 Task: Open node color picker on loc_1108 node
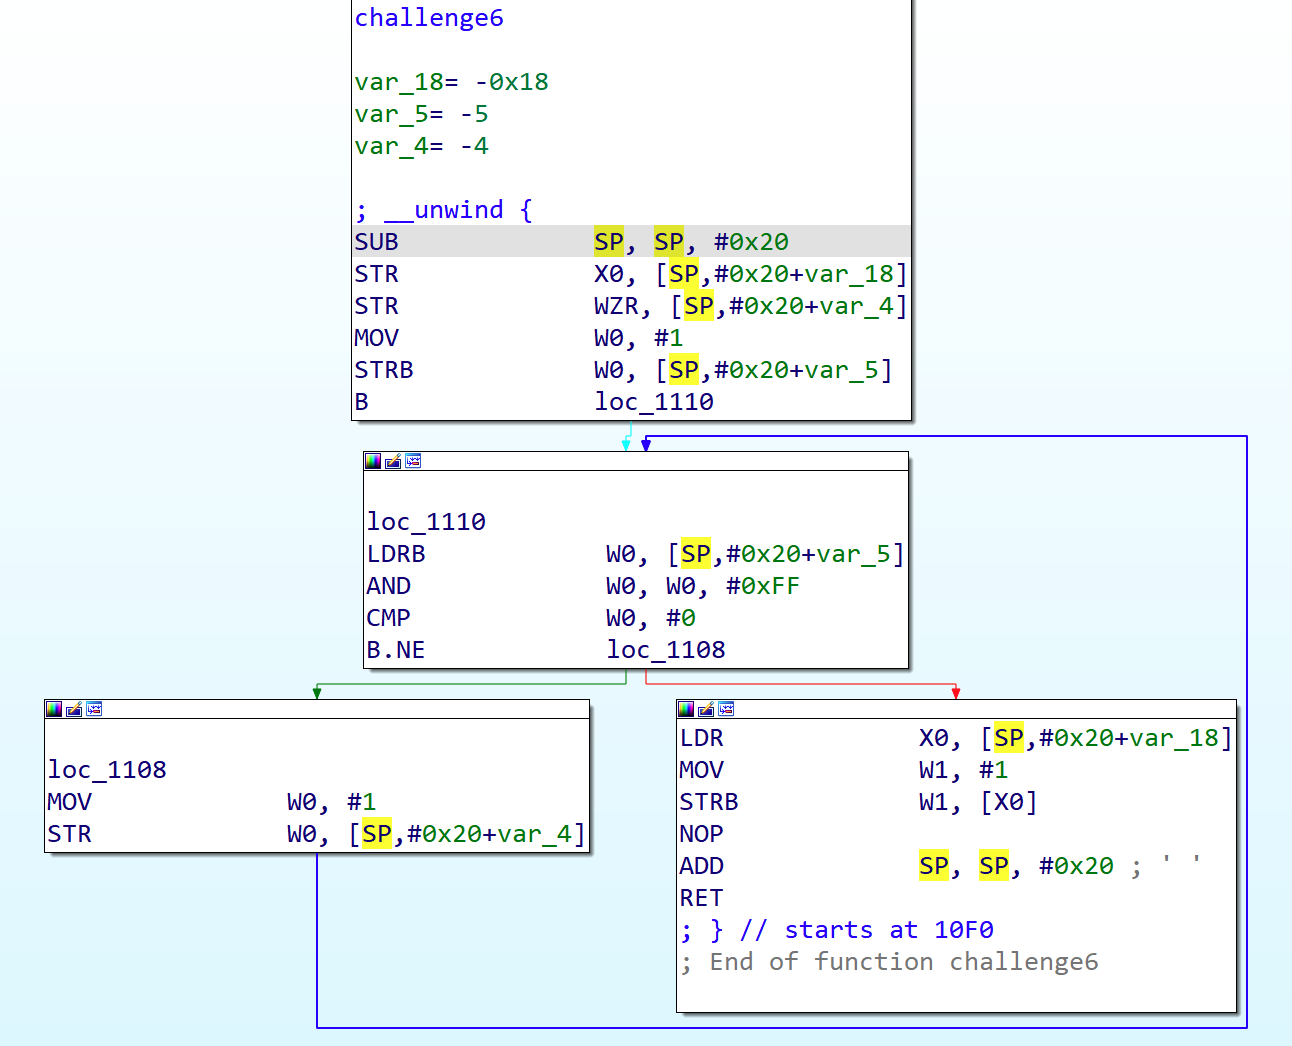54,709
